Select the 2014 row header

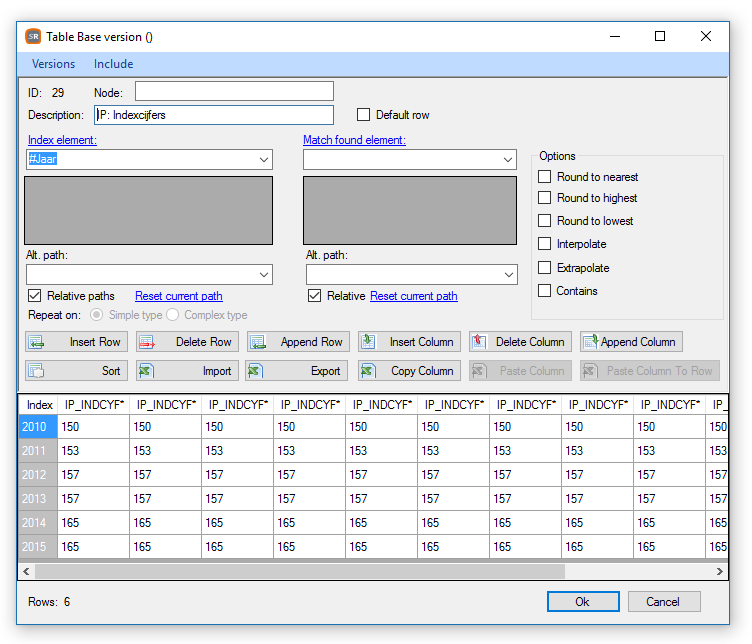(x=38, y=523)
